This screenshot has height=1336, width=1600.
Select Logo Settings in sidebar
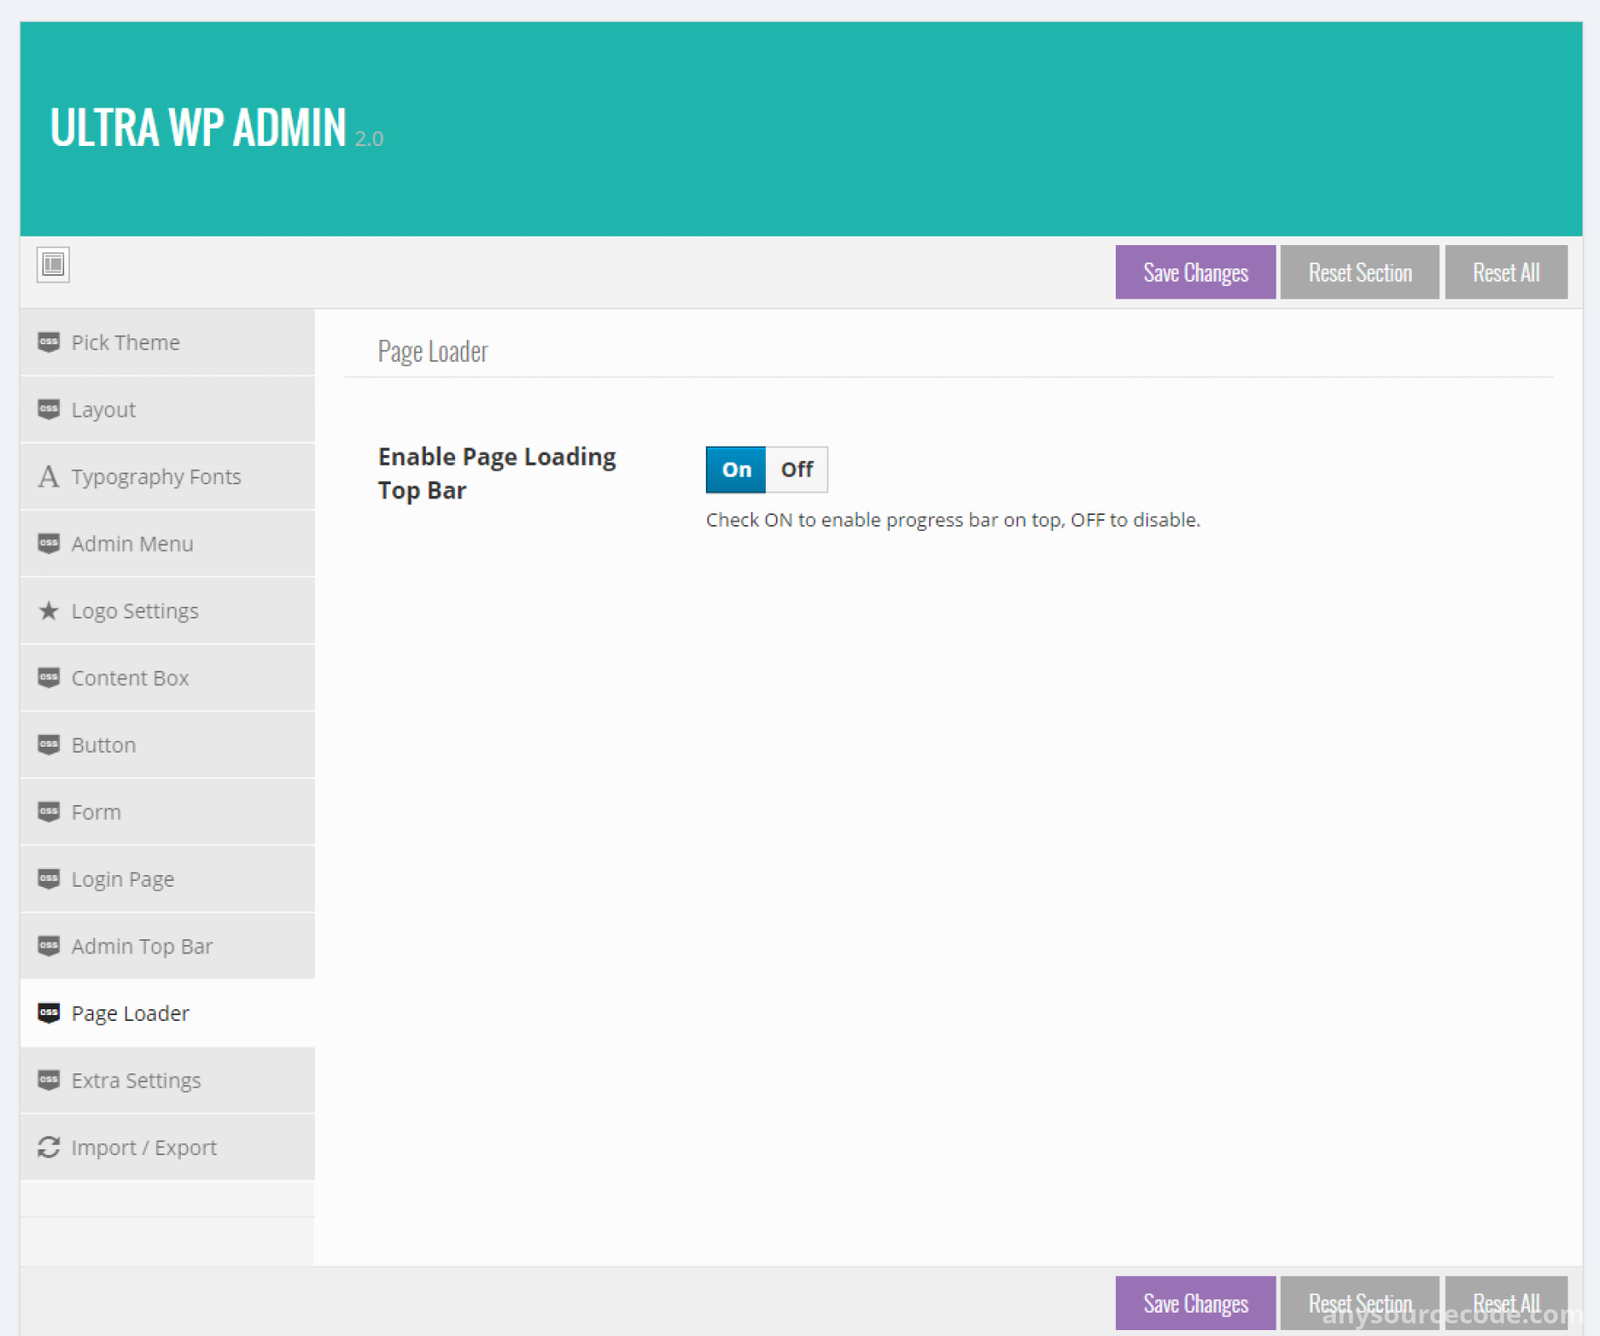click(x=167, y=610)
